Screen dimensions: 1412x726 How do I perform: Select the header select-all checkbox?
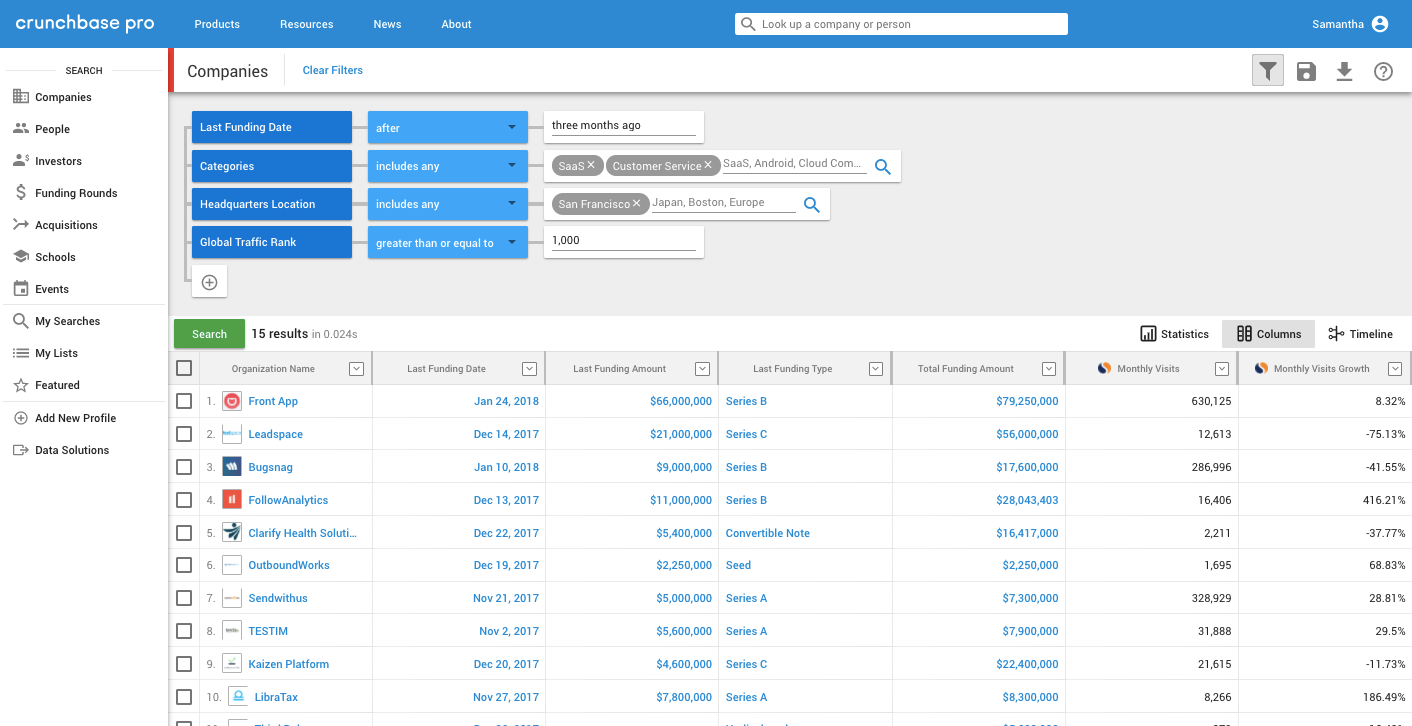click(x=184, y=368)
